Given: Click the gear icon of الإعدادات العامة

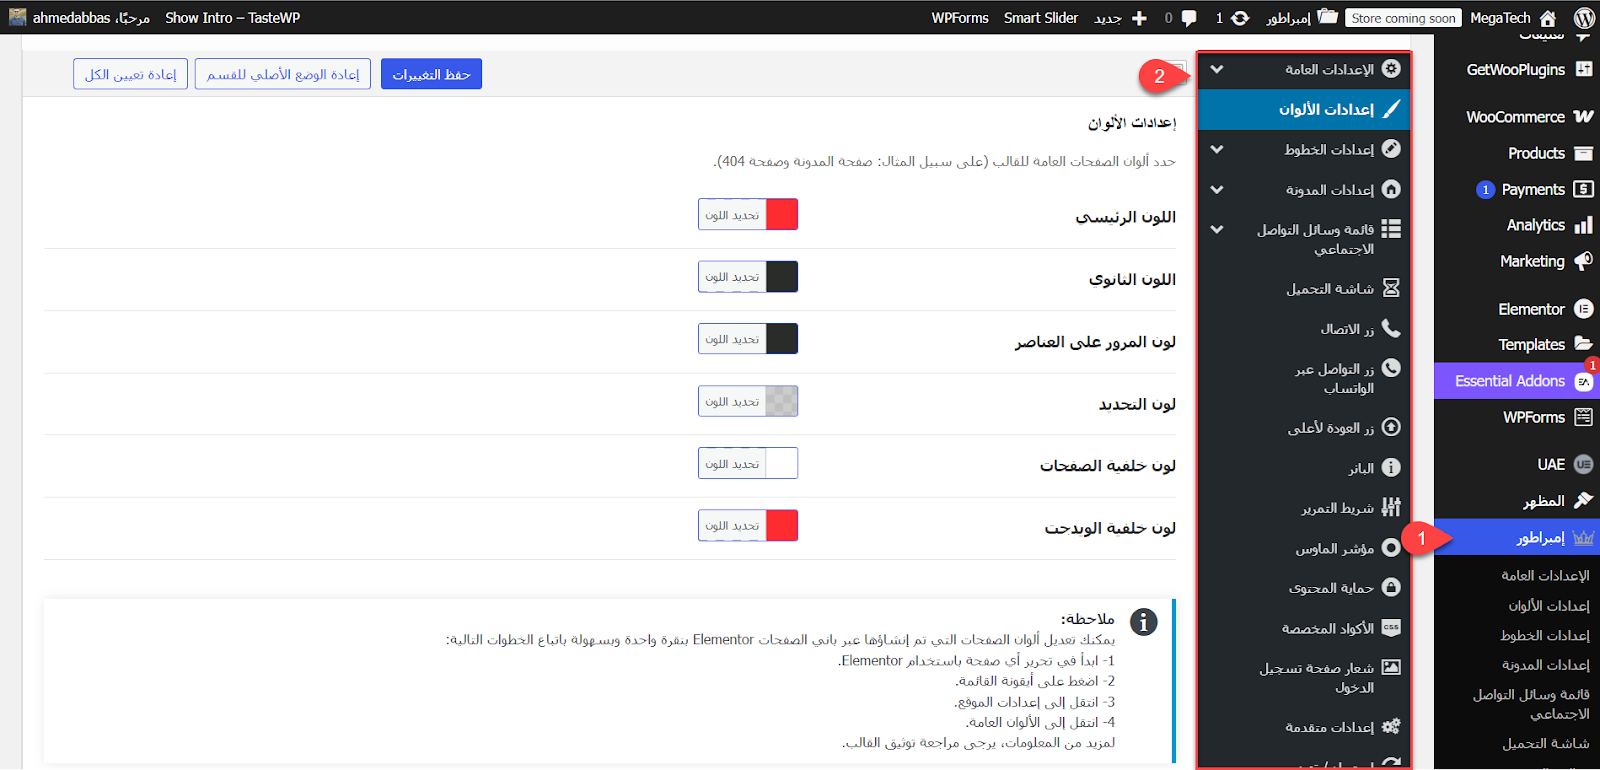Looking at the screenshot, I should click(1391, 69).
